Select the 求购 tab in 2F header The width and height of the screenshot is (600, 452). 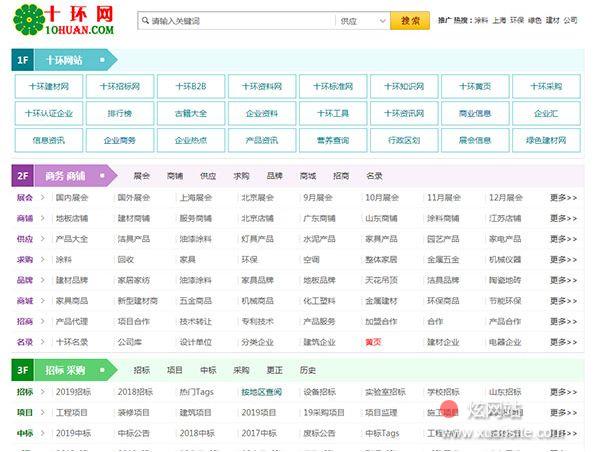tap(241, 176)
